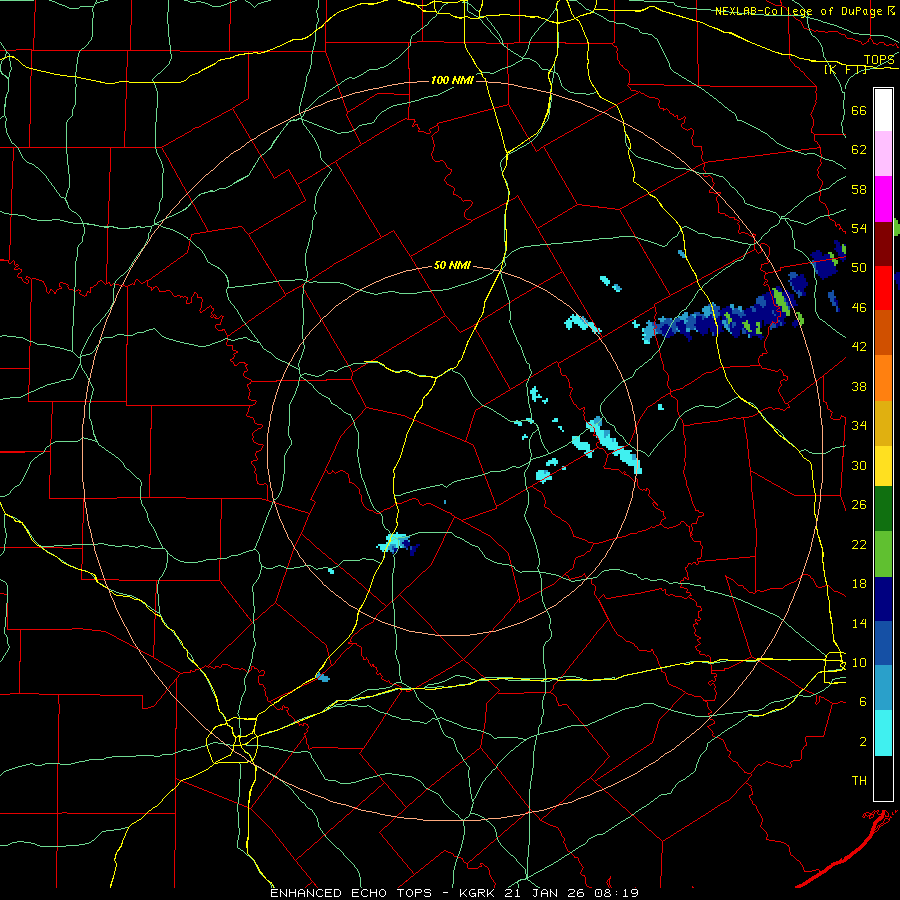This screenshot has height=900, width=900.
Task: Click the legend value "62"
Action: [859, 149]
